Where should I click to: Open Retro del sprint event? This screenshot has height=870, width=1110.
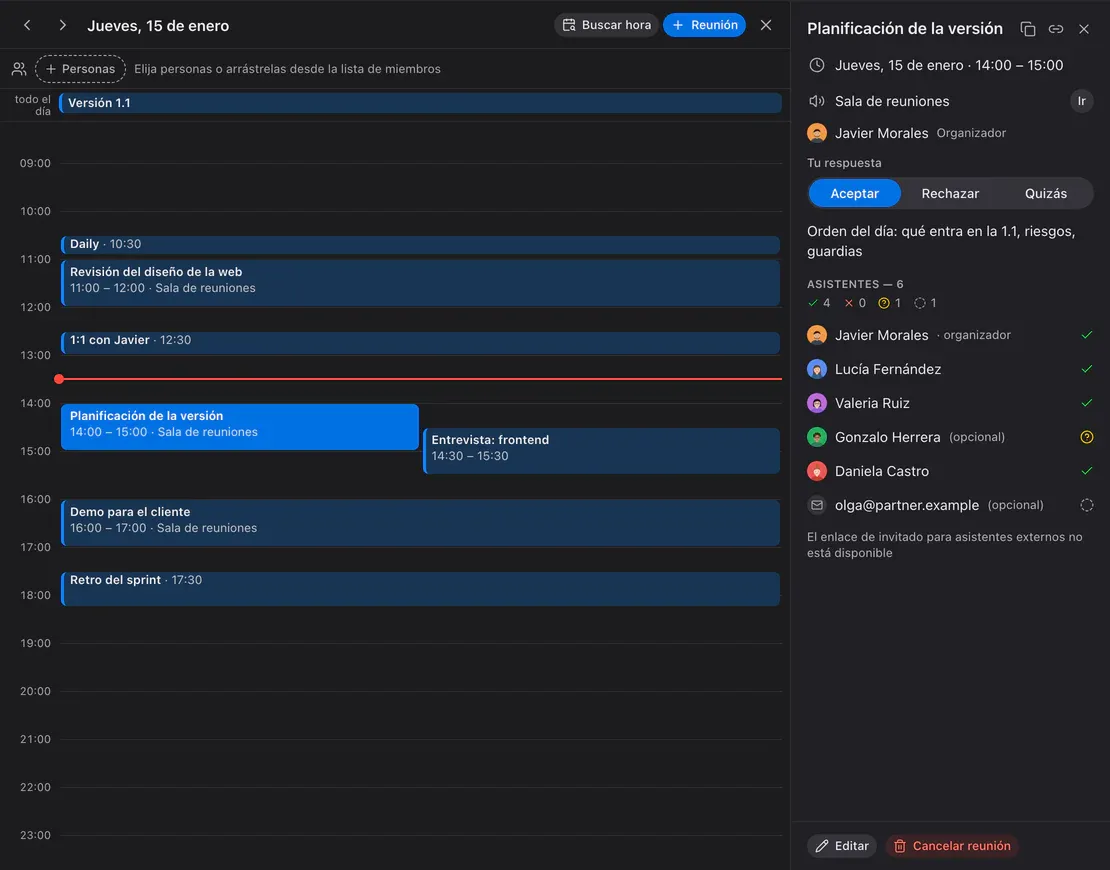pyautogui.click(x=420, y=588)
